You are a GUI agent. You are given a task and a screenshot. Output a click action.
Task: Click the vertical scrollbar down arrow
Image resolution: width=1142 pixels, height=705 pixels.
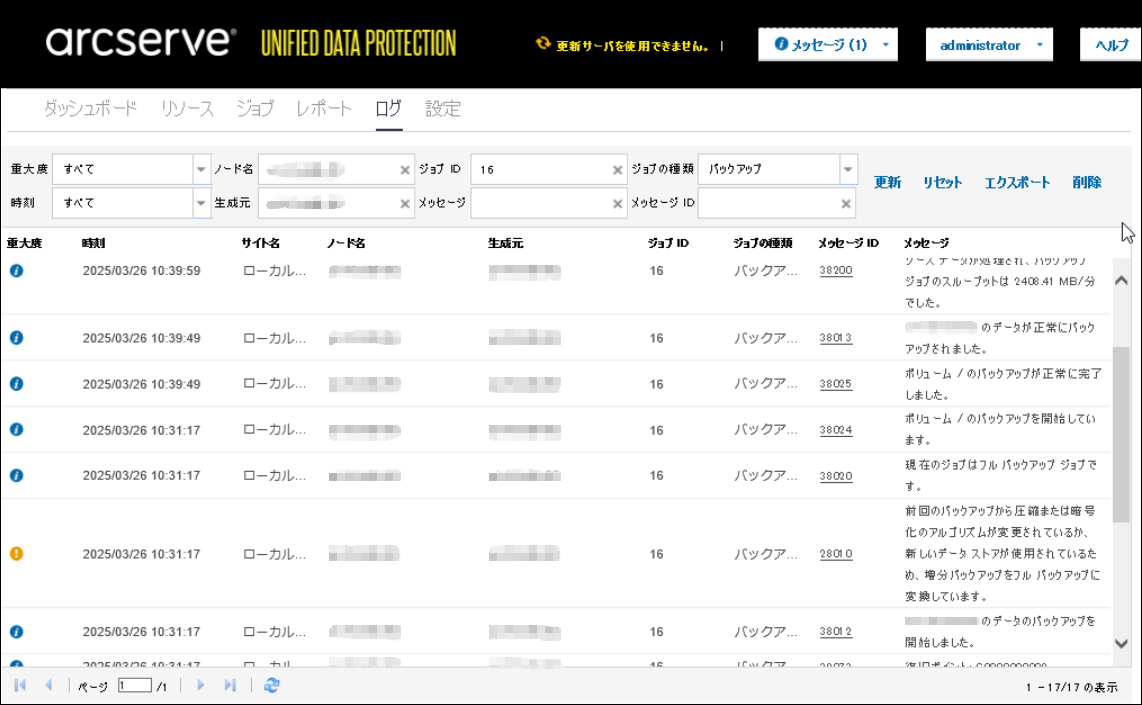[1121, 644]
